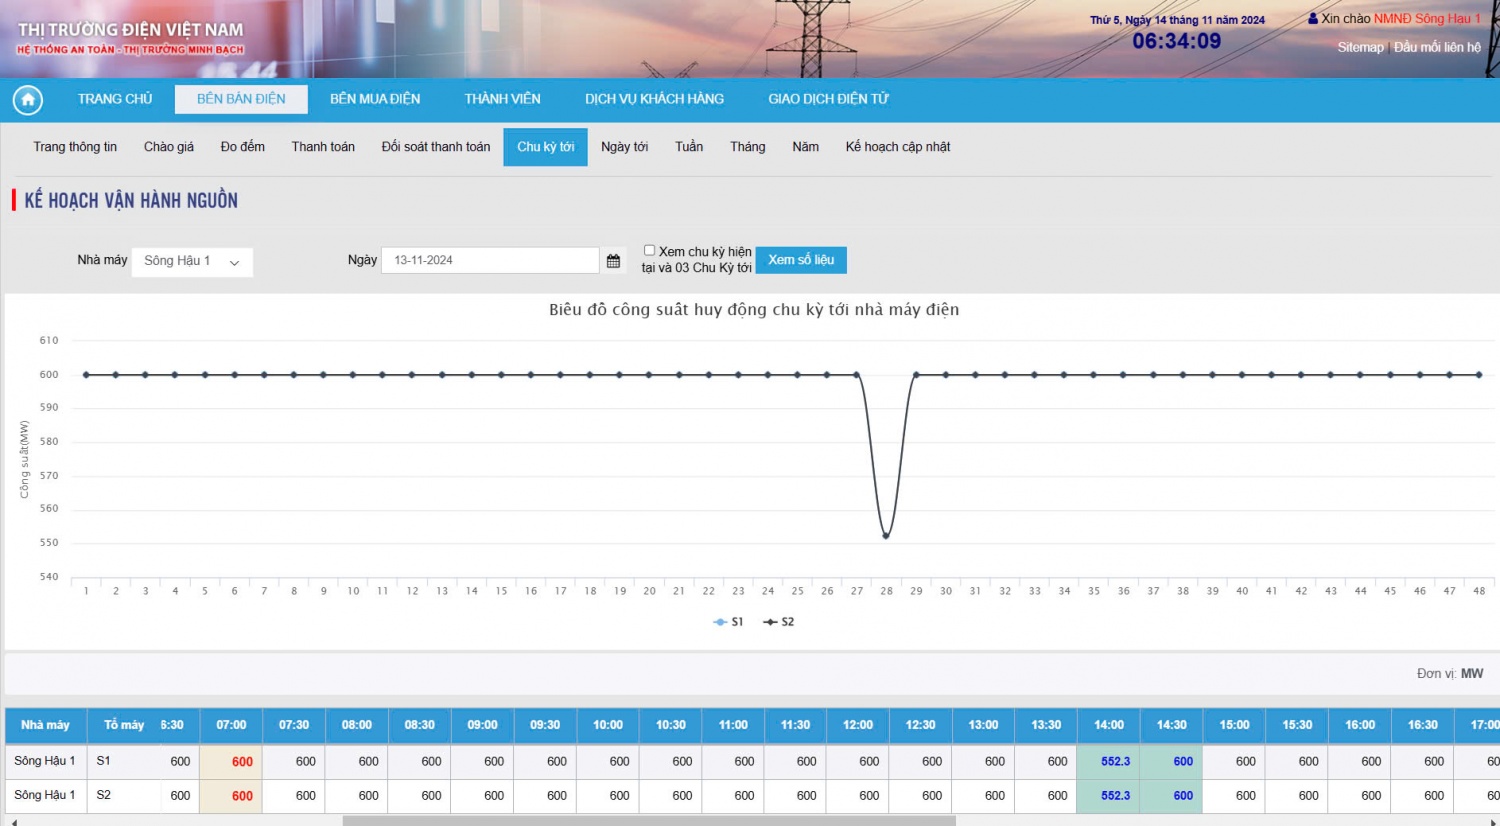The image size is (1500, 826).
Task: Open the calendar date picker icon
Action: click(x=613, y=261)
